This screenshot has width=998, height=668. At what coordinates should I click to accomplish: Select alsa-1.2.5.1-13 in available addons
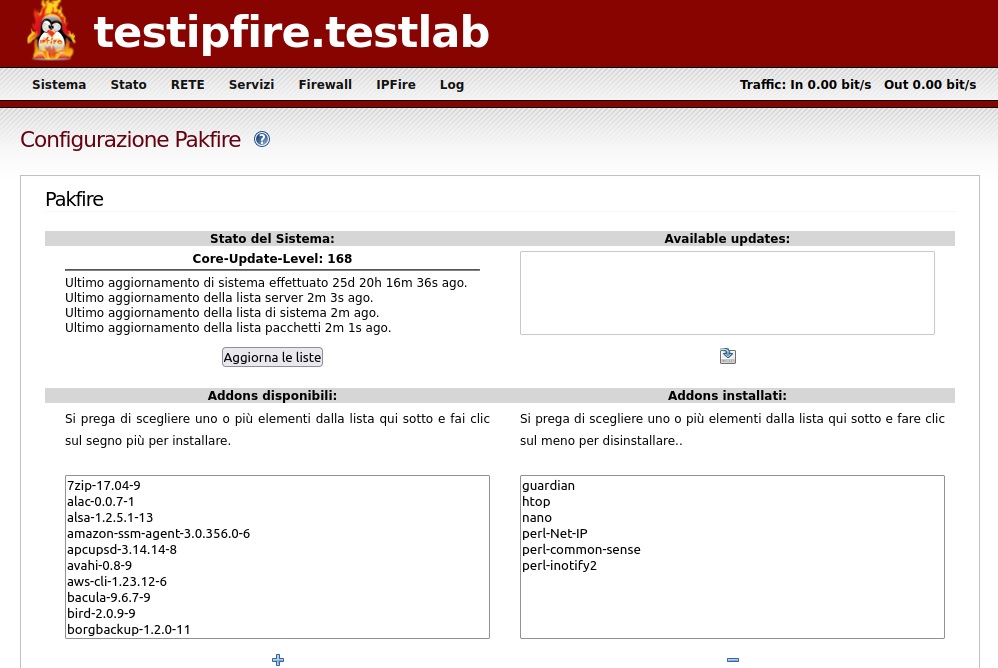click(278, 517)
